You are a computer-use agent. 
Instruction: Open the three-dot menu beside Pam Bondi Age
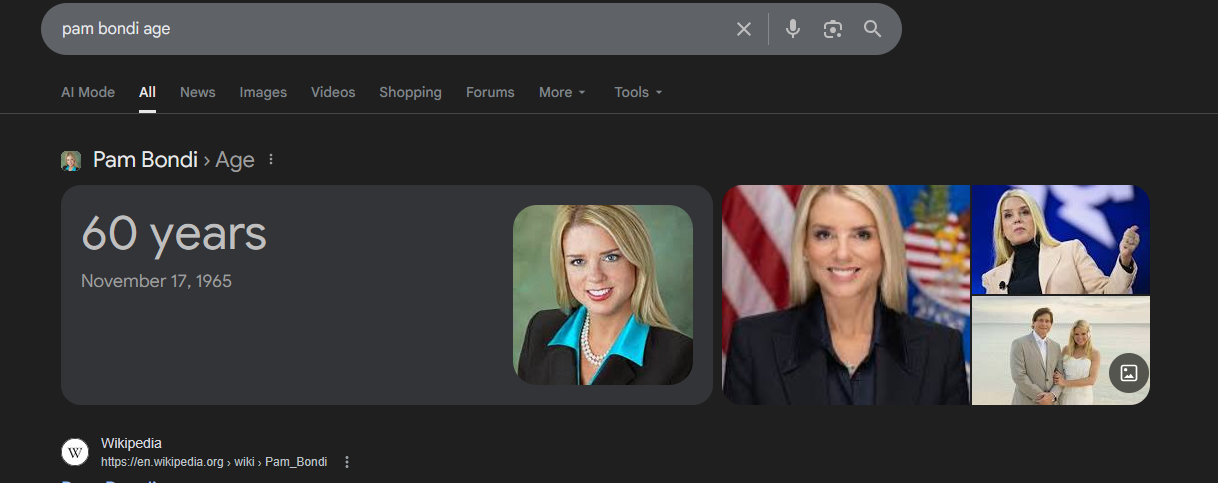[x=271, y=160]
